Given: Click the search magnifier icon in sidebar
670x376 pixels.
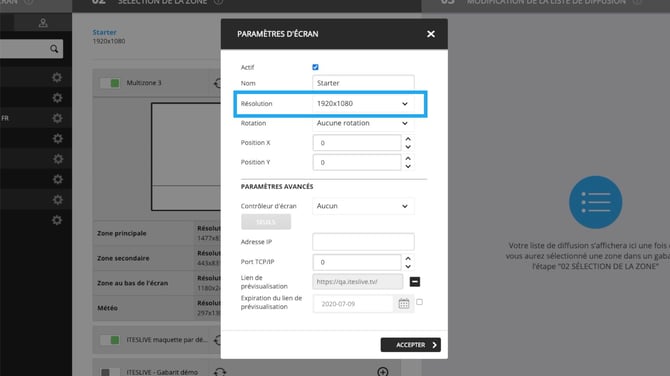Looking at the screenshot, I should click(54, 49).
